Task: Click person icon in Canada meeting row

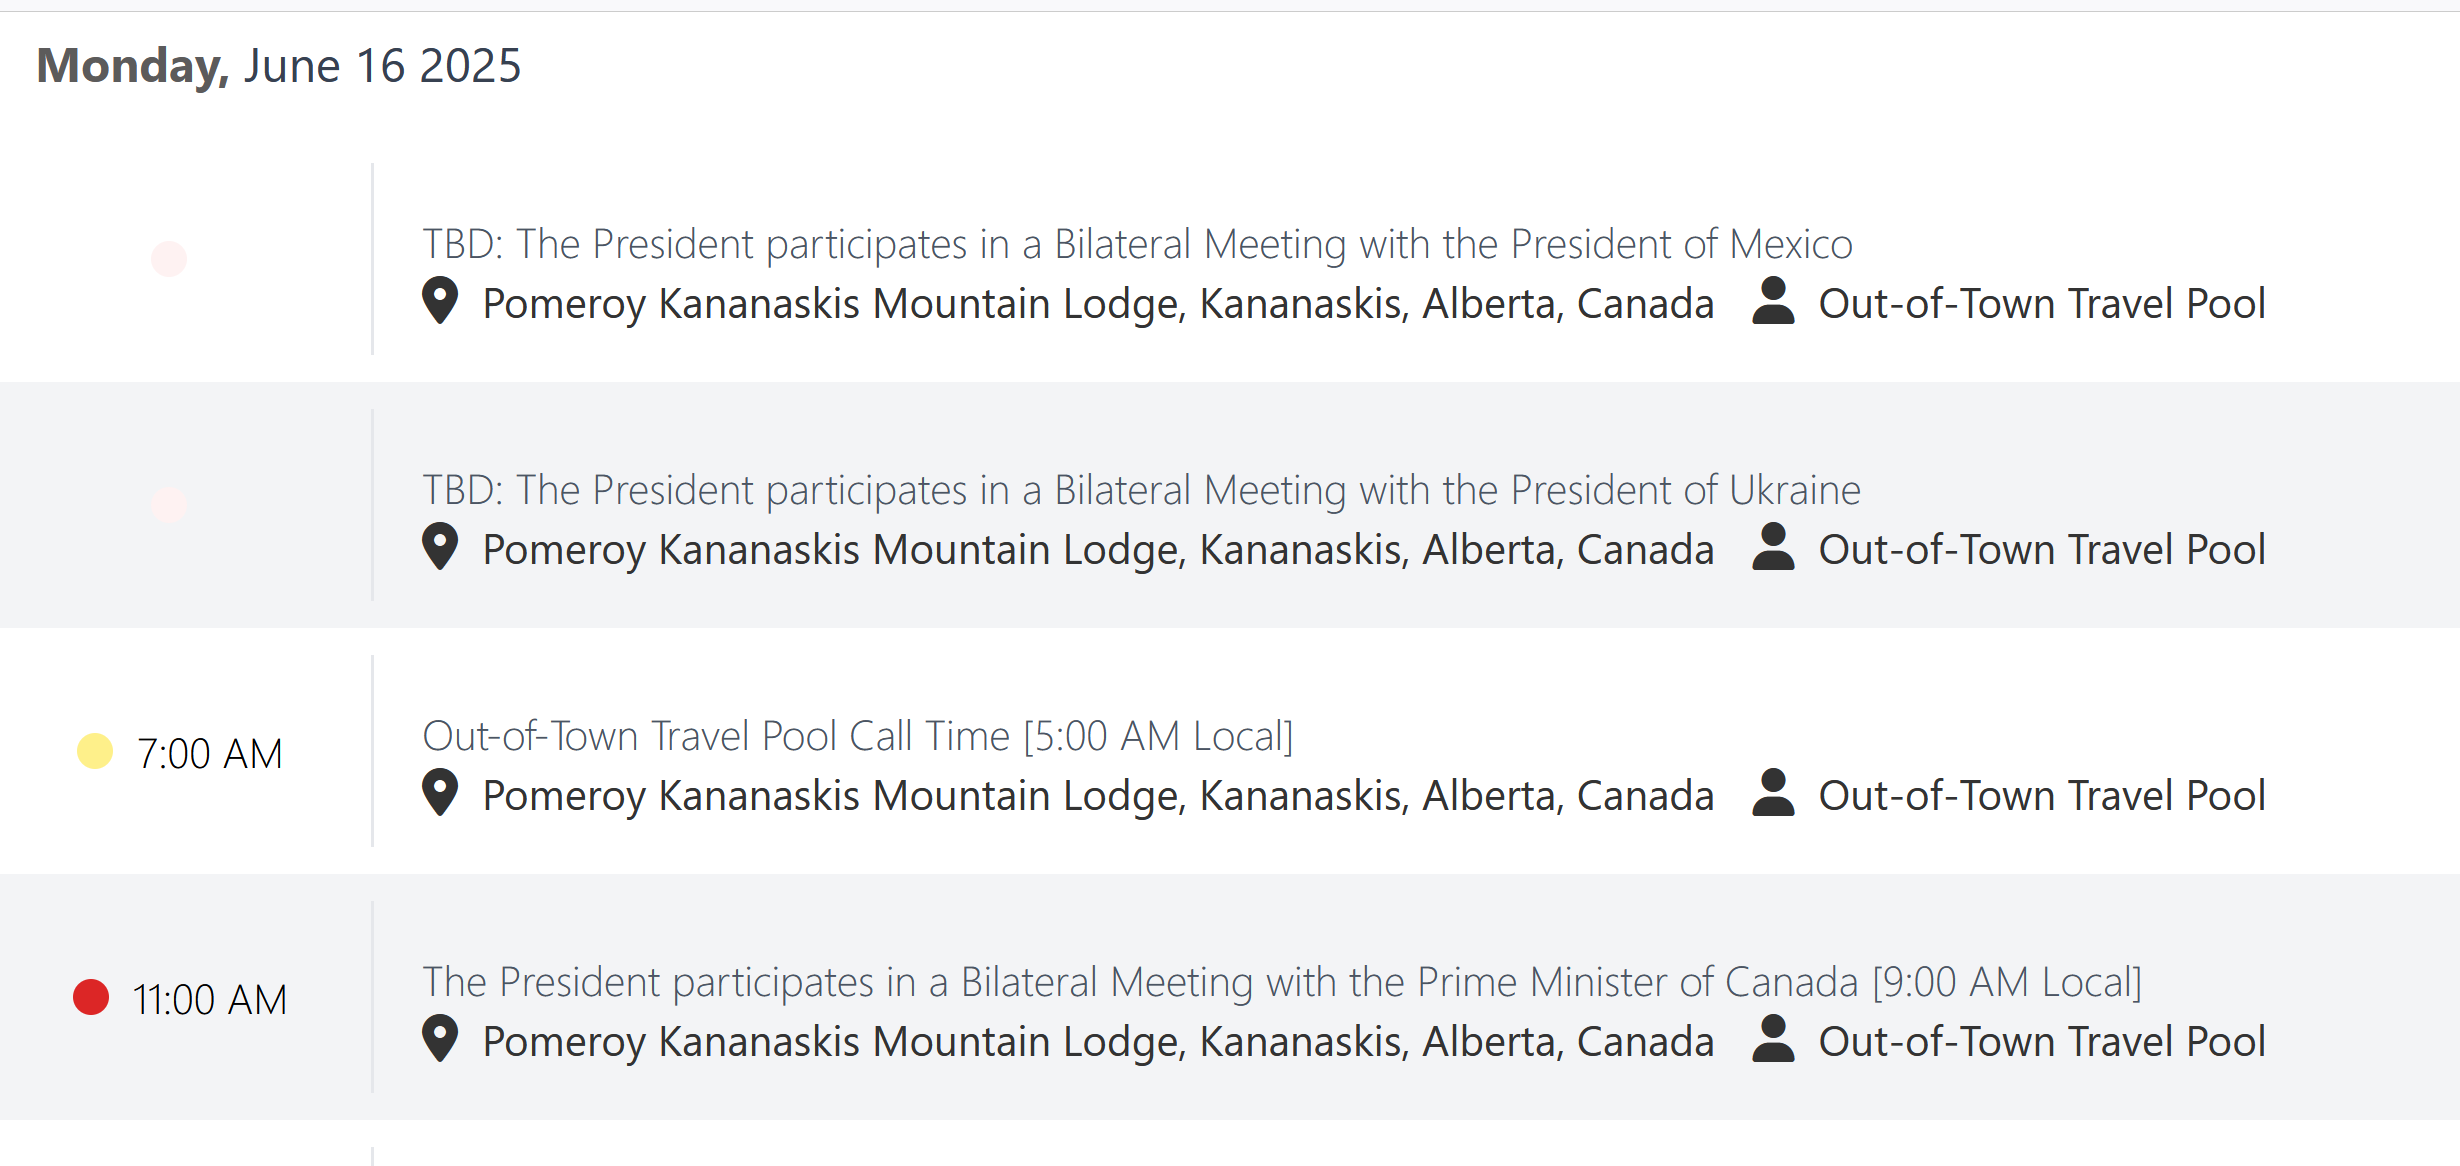Action: 1773,1039
